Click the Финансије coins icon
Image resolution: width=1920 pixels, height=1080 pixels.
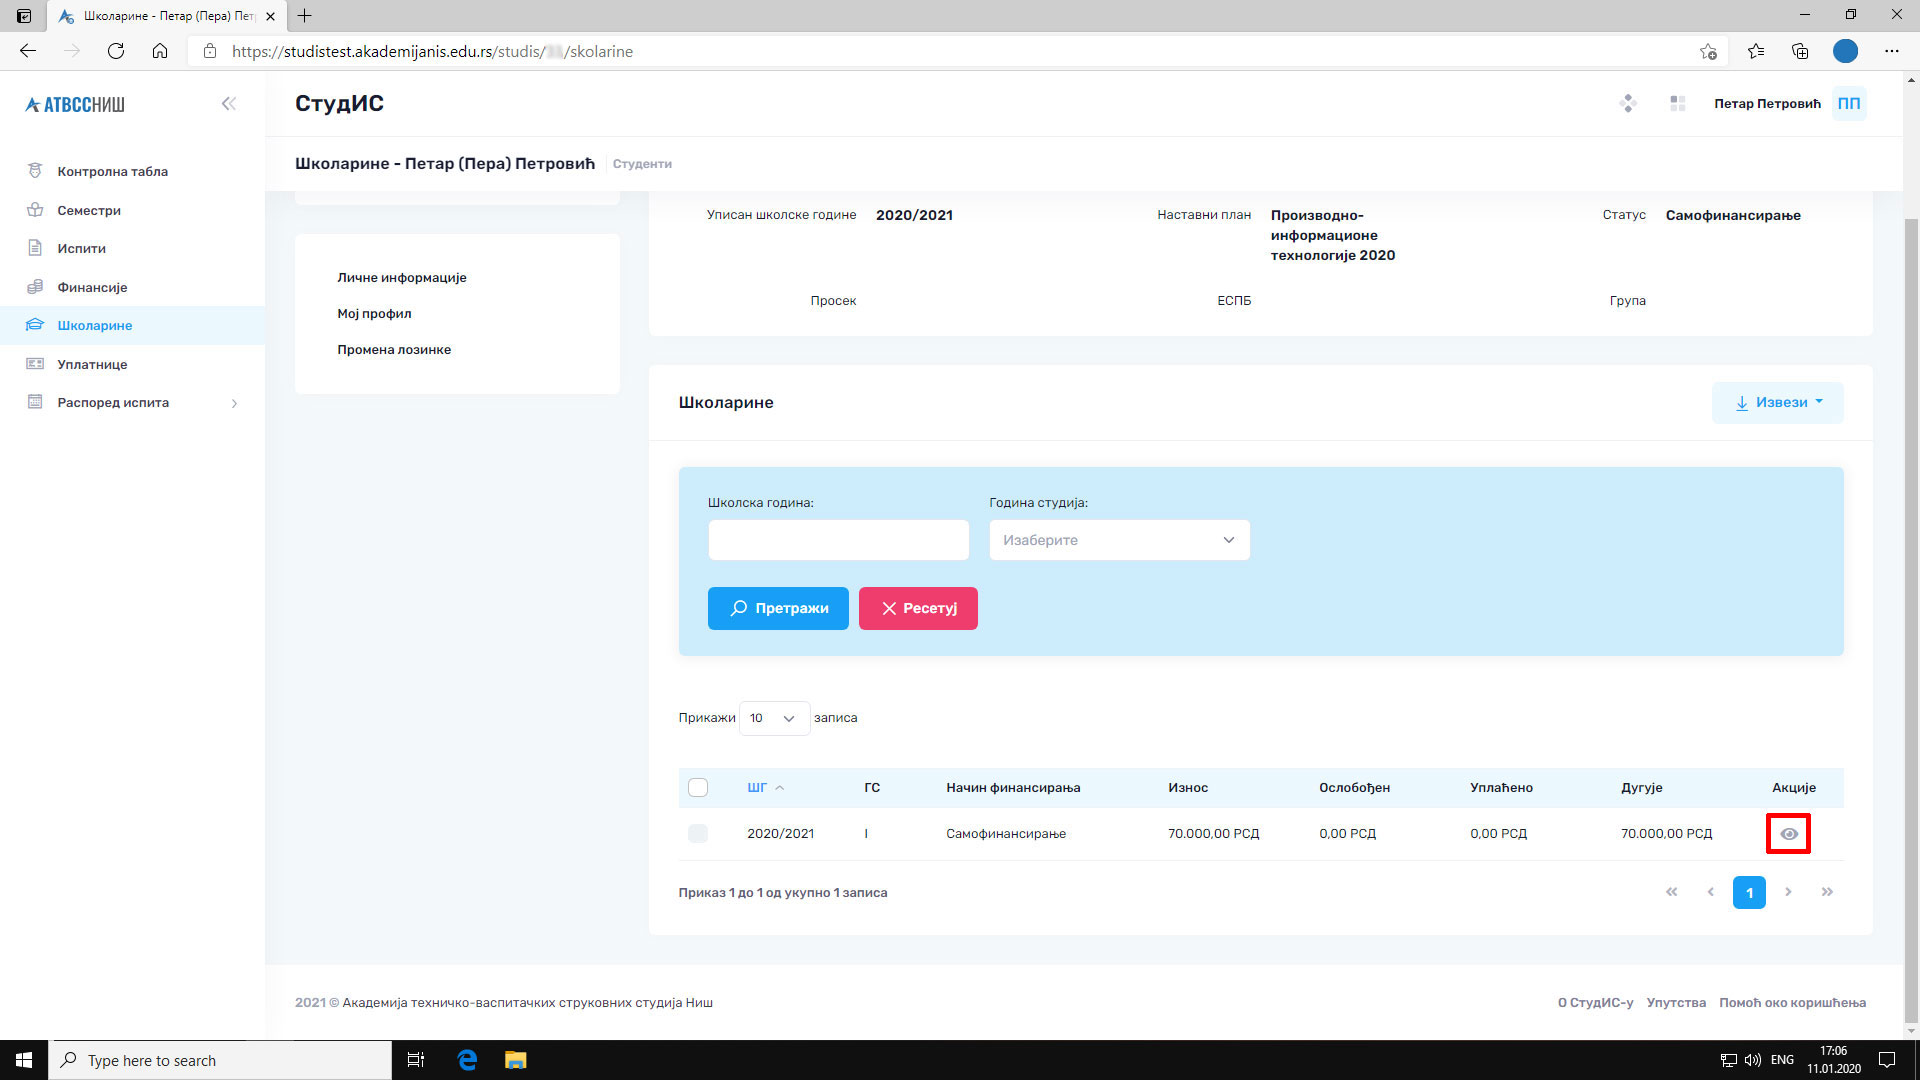coord(35,287)
